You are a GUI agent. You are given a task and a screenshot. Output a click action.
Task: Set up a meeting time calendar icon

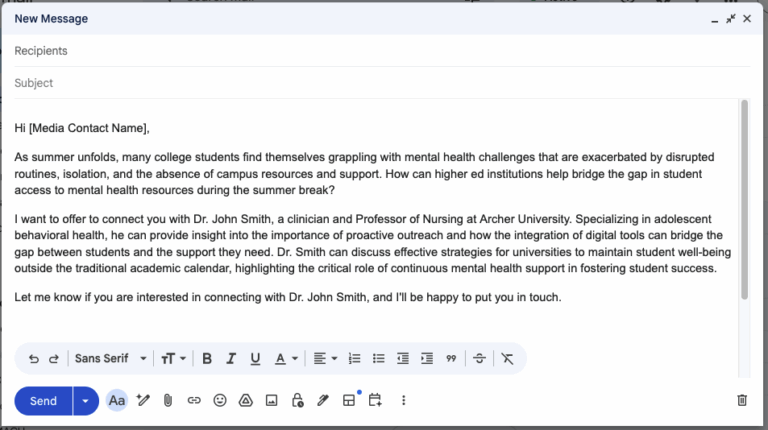375,401
